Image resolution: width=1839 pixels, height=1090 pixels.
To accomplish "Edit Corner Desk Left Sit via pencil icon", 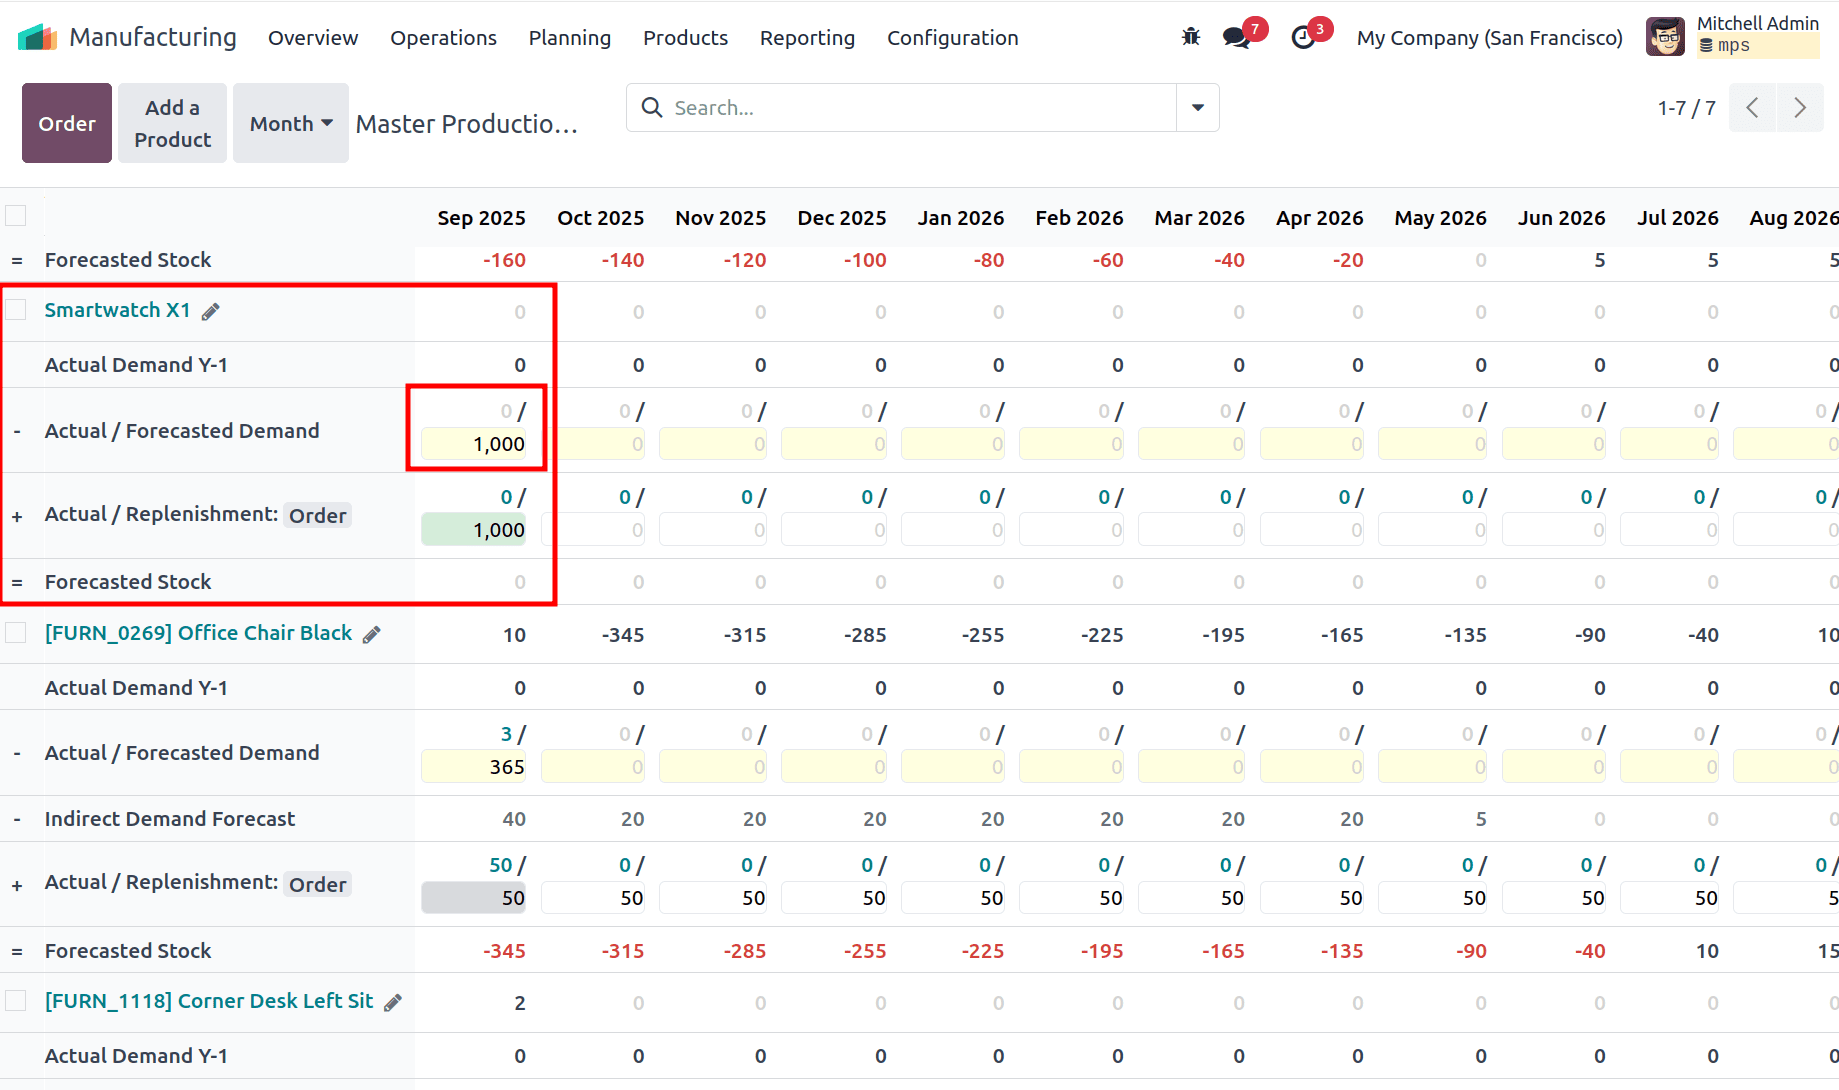I will click(392, 1001).
